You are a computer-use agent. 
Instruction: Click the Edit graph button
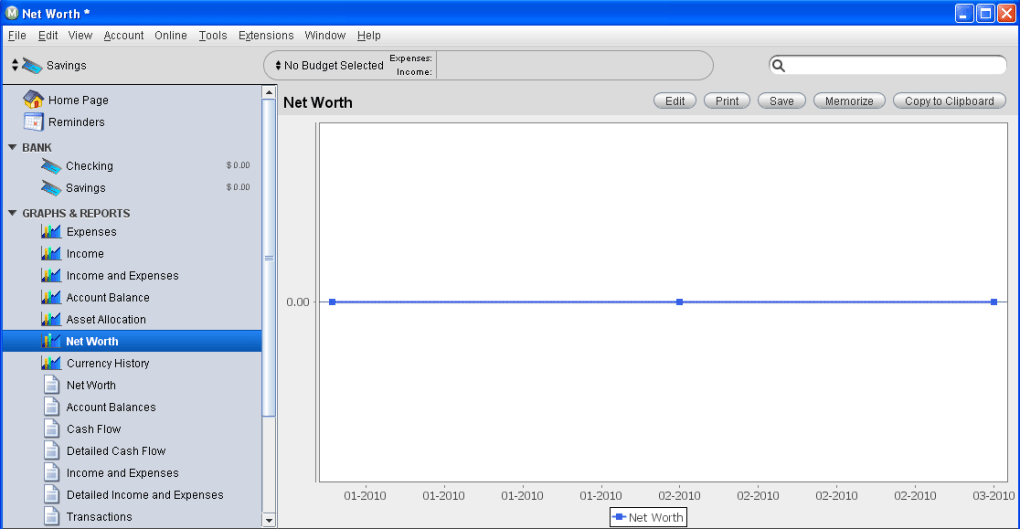pos(675,101)
